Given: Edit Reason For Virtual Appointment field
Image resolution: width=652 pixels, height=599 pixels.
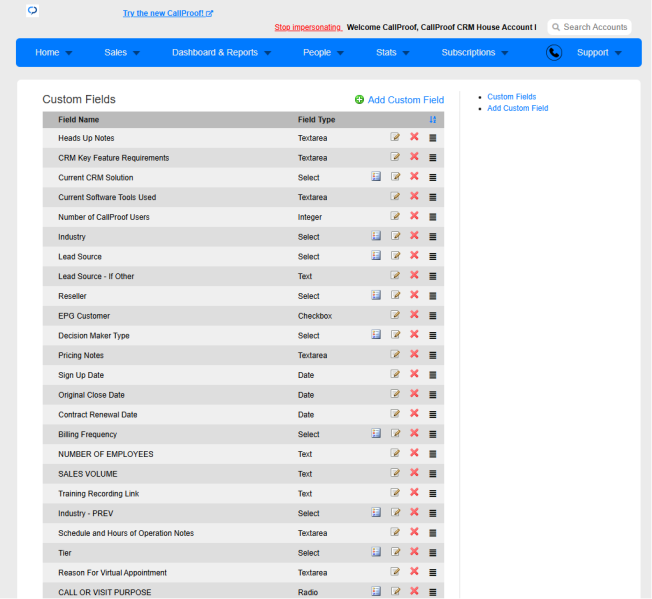Looking at the screenshot, I should (395, 571).
